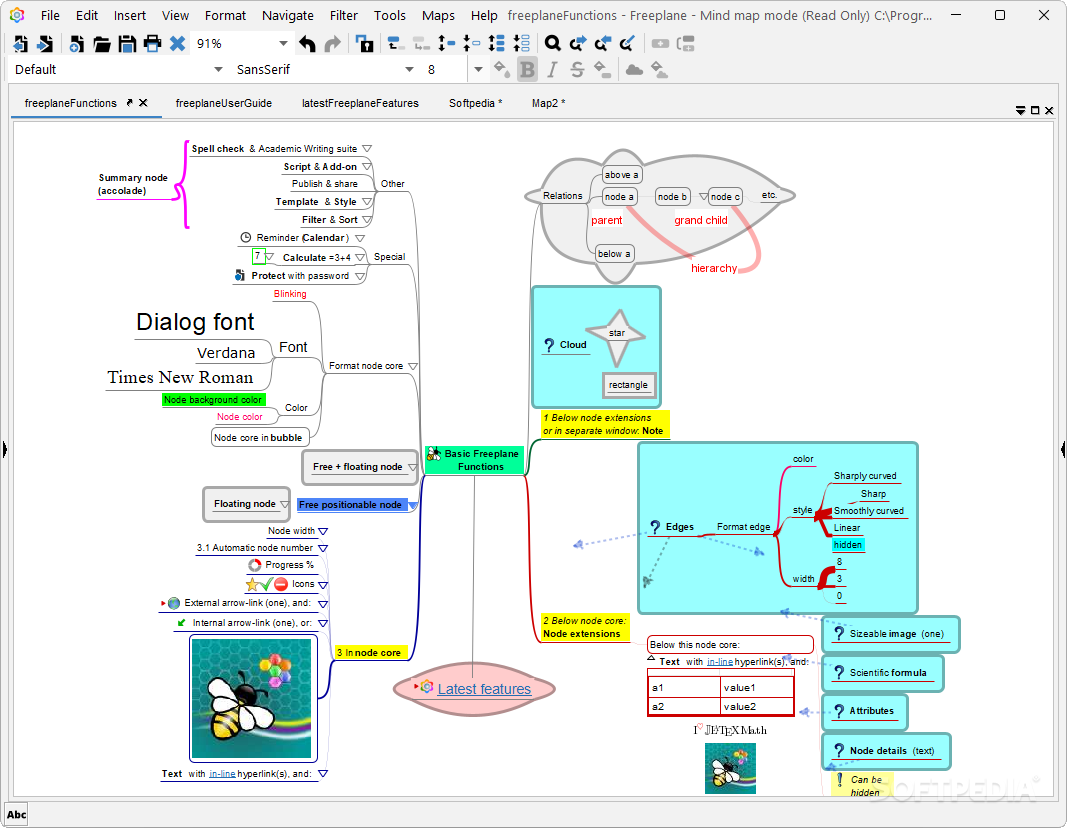
Task: Open the tab list dropdown arrow
Action: pyautogui.click(x=1020, y=110)
